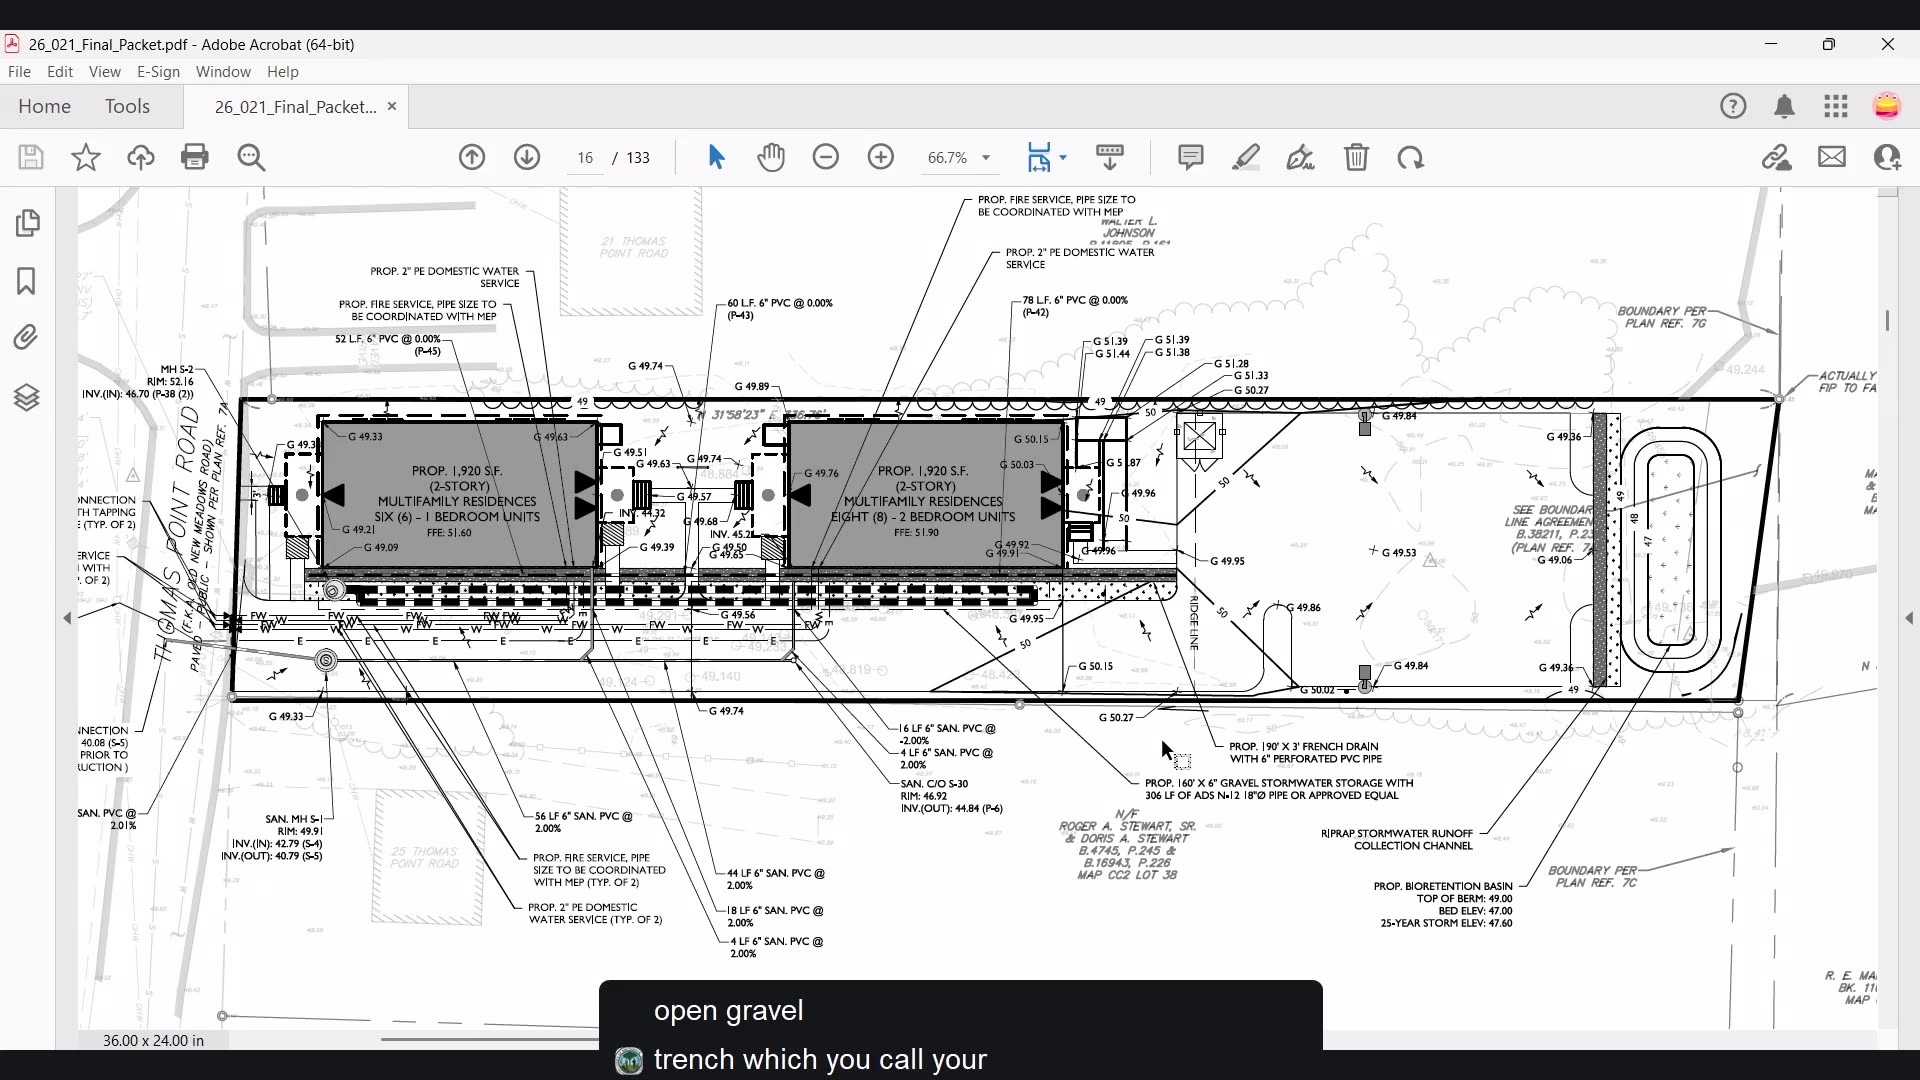Select the 26_021_Final_Packet document tab
1920x1080 pixels.
tap(295, 107)
